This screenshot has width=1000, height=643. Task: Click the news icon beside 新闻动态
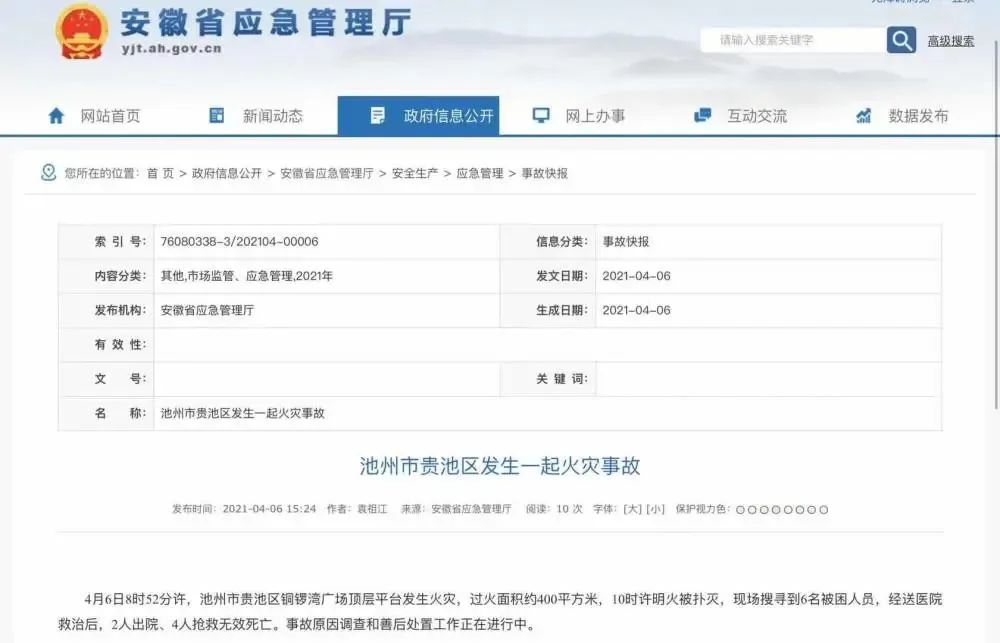click(217, 115)
